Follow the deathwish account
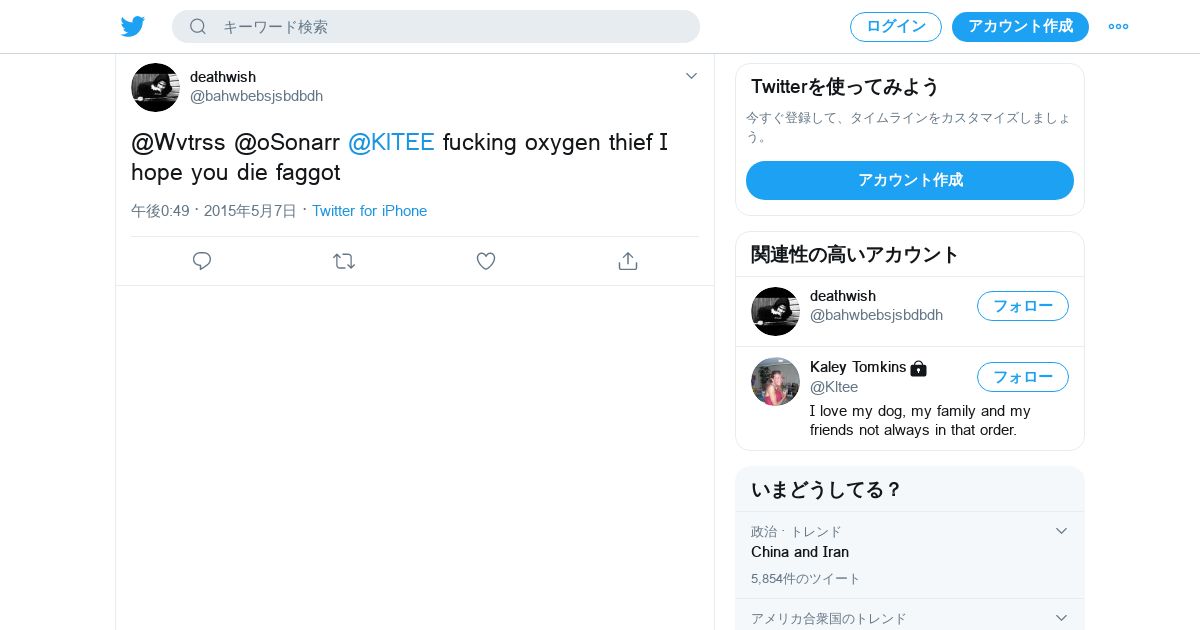The image size is (1200, 630). (x=1022, y=306)
